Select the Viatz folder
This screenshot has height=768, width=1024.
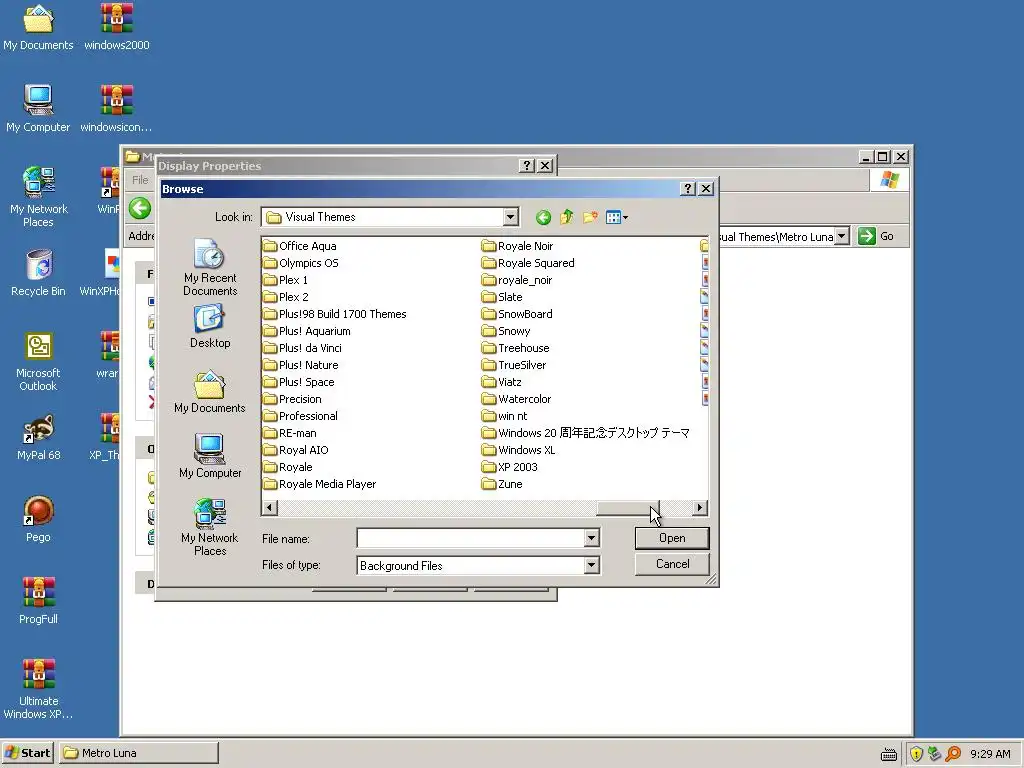tap(502, 382)
